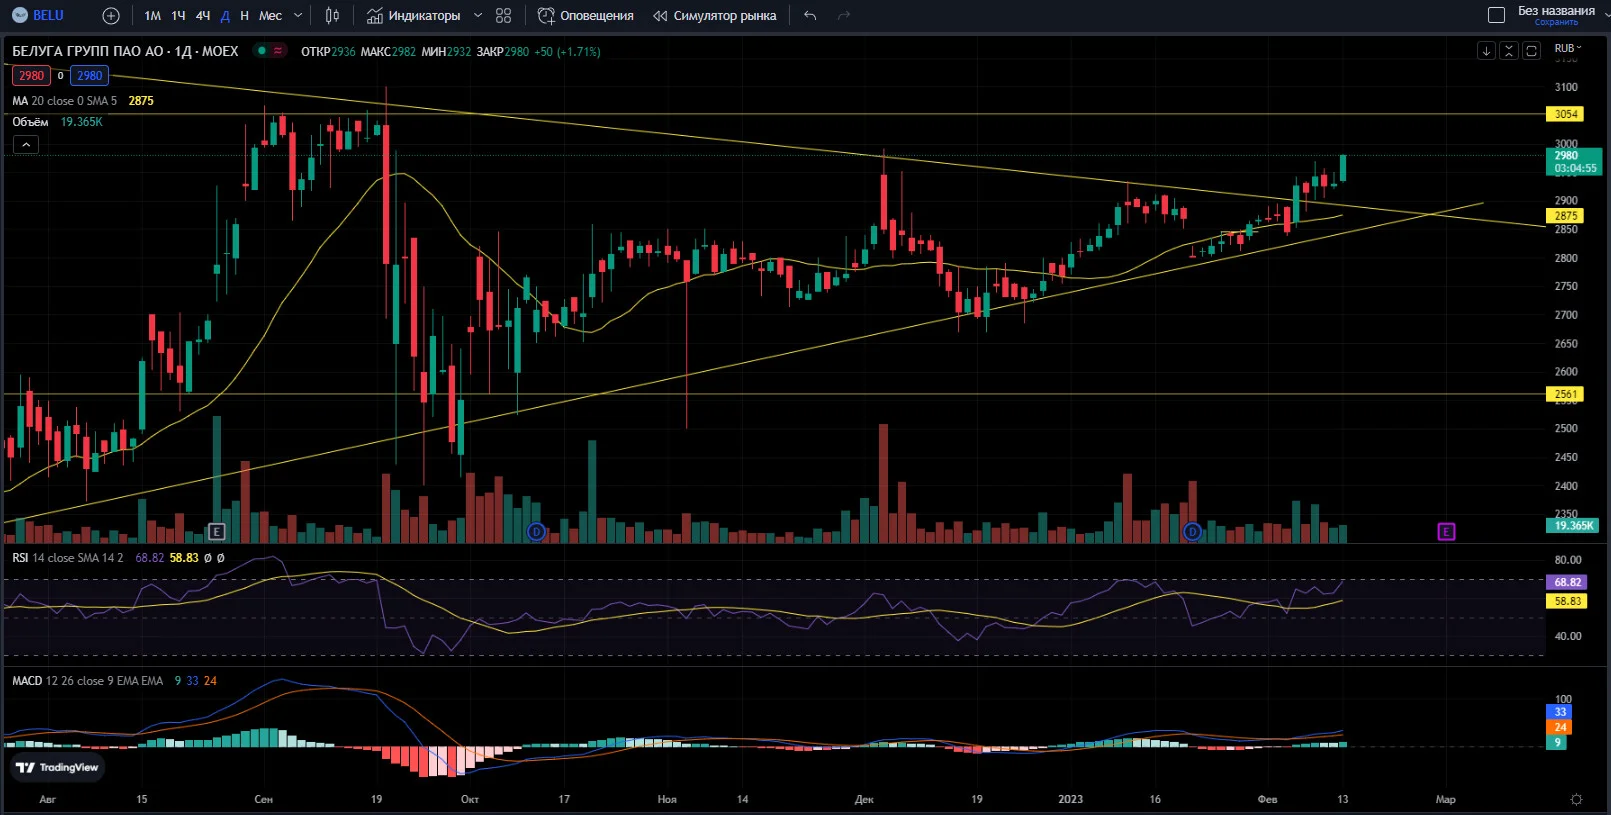Open the Без названия layout menu
Image resolution: width=1611 pixels, height=815 pixels.
tap(1556, 10)
